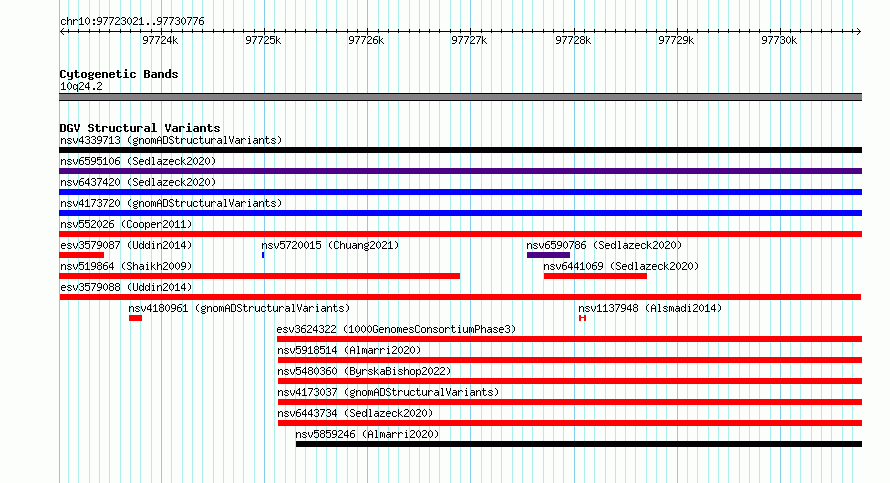Click the chr10:97723021..97730776 coordinate label
890x483 pixels.
click(x=132, y=21)
